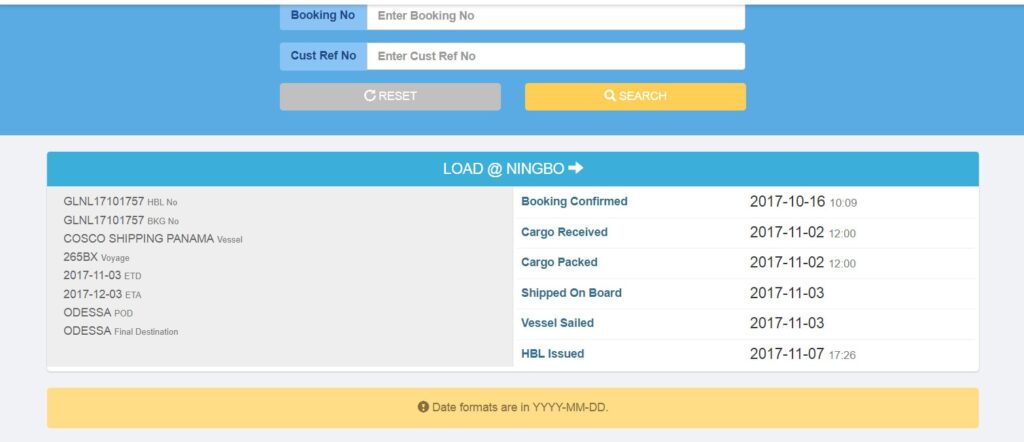Select the Booking No field label
Viewport: 1024px width, 442px height.
coord(323,16)
